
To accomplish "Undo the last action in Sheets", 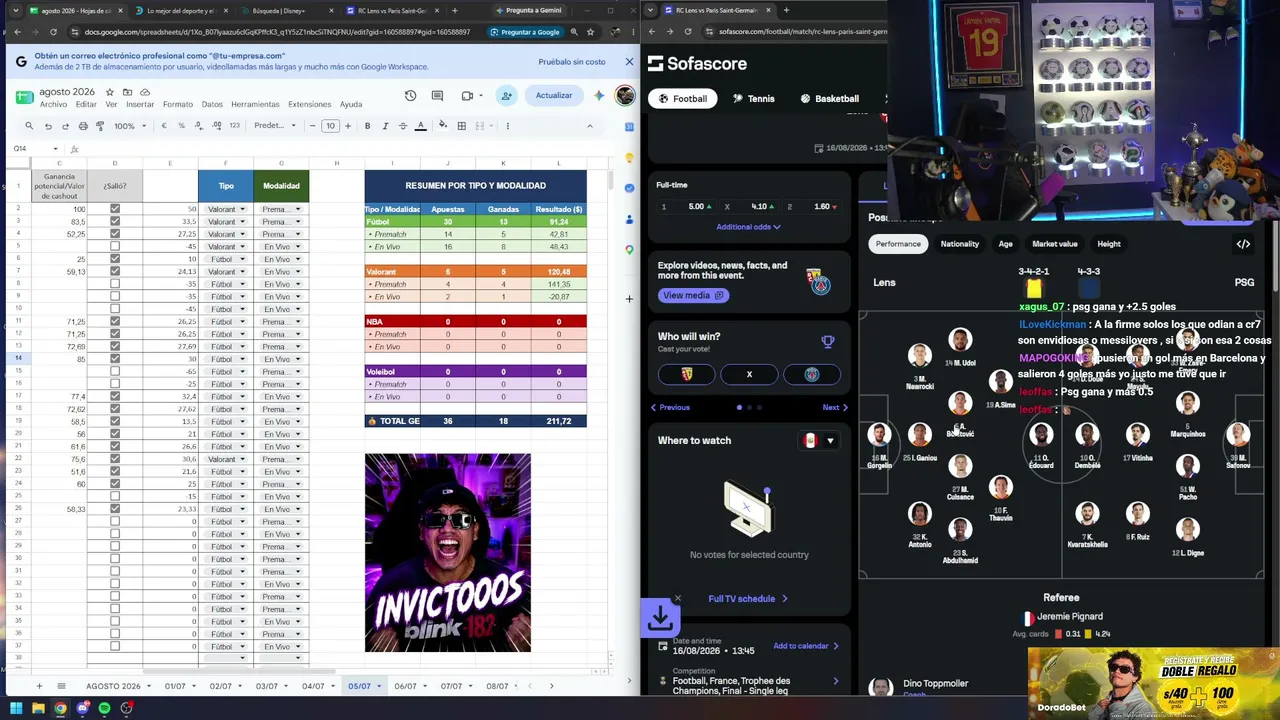I will click(x=47, y=126).
